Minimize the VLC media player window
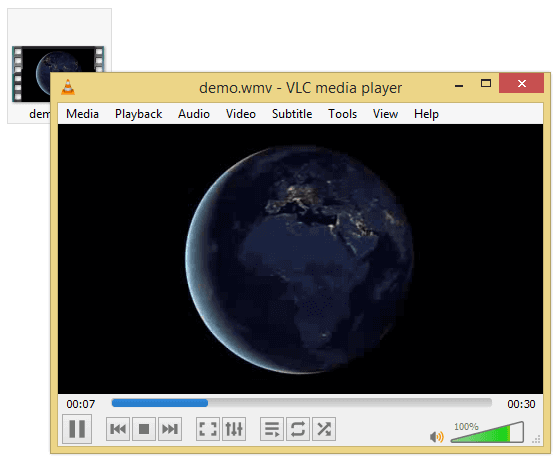Screen dimensions: 560x465 (459, 86)
